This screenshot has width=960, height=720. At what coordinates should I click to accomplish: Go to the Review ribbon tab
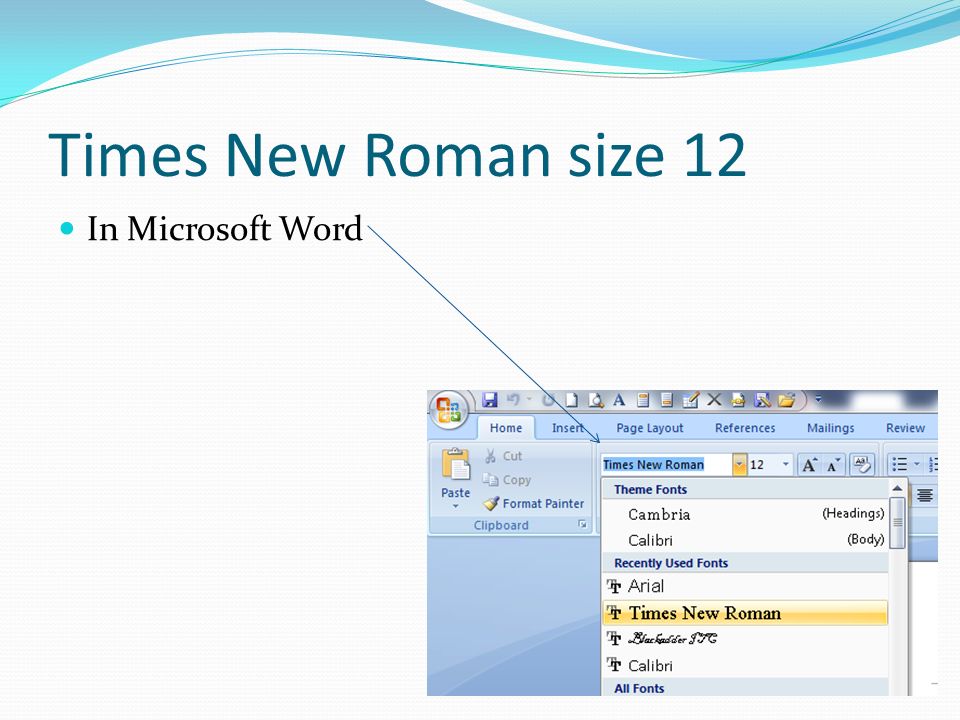905,428
